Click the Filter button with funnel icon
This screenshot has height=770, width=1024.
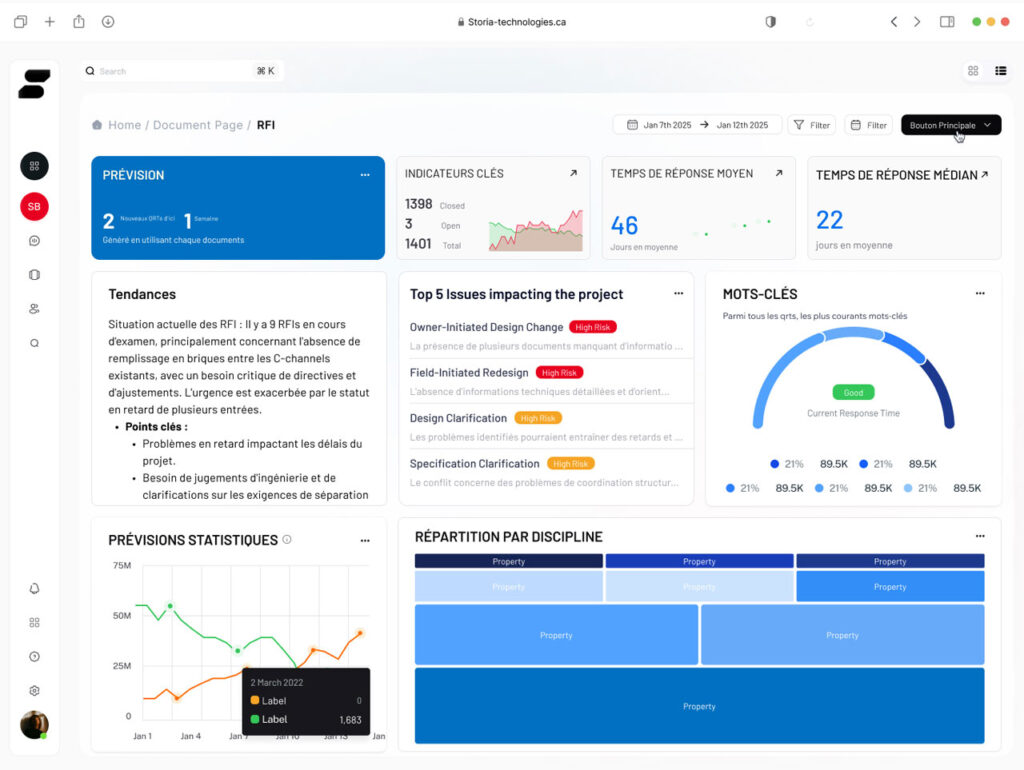coord(812,125)
